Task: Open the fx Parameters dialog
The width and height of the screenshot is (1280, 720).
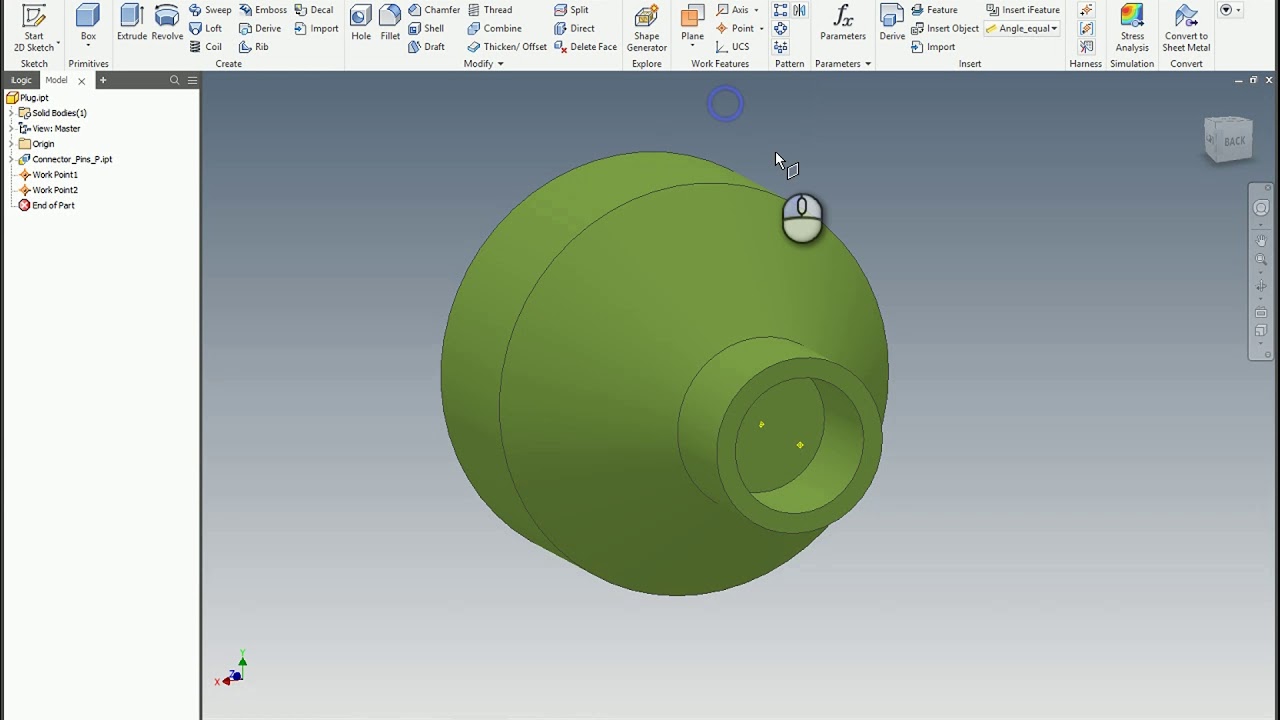Action: coord(843,23)
